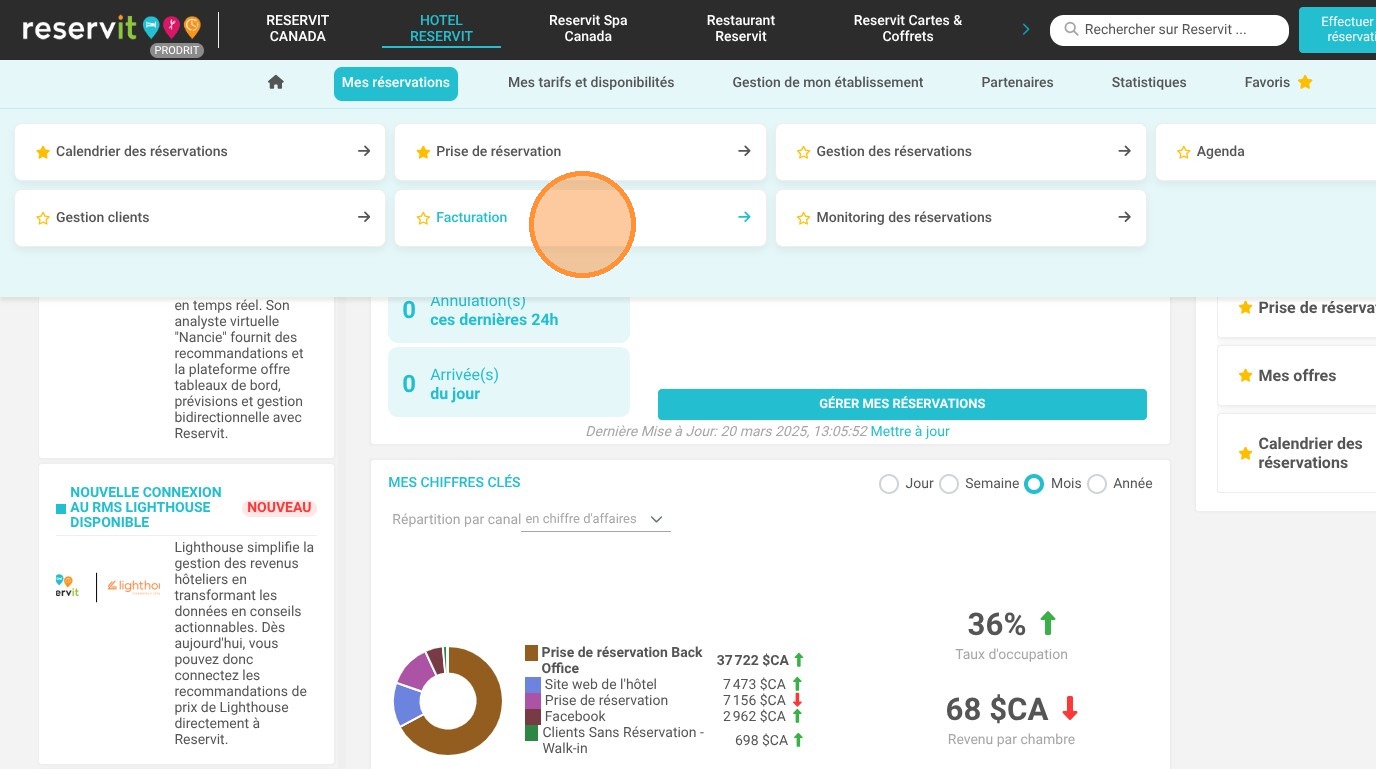Open Gestion de mon établissement menu
The image size is (1376, 769).
point(828,83)
